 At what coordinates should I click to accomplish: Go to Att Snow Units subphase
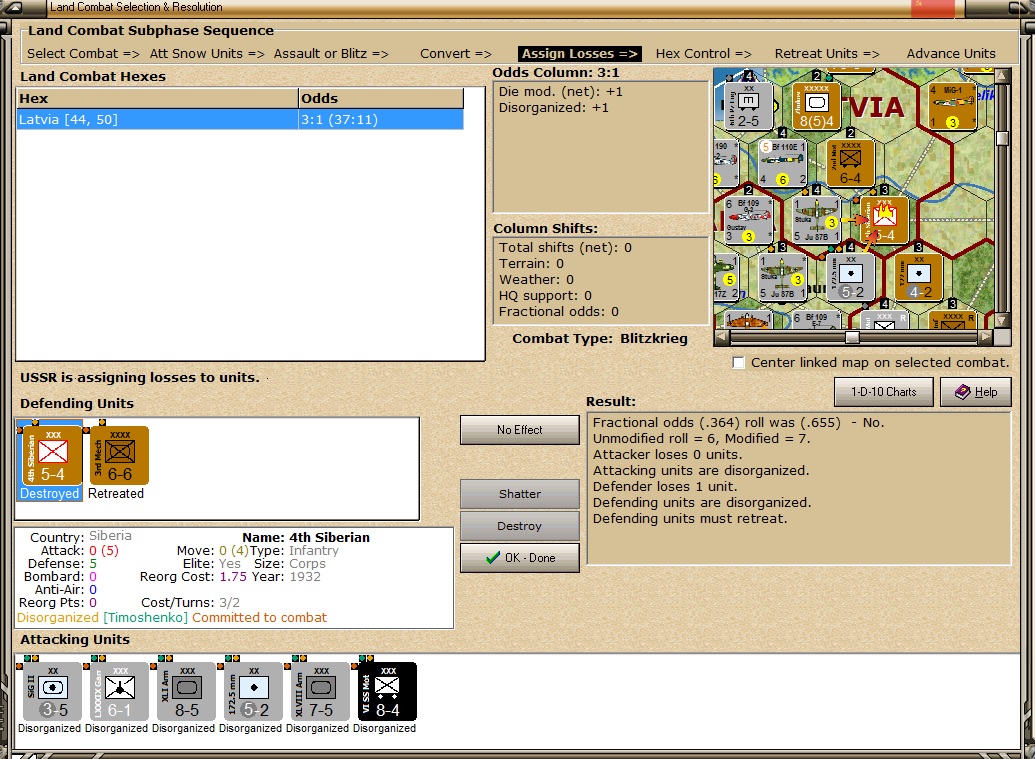coord(207,53)
